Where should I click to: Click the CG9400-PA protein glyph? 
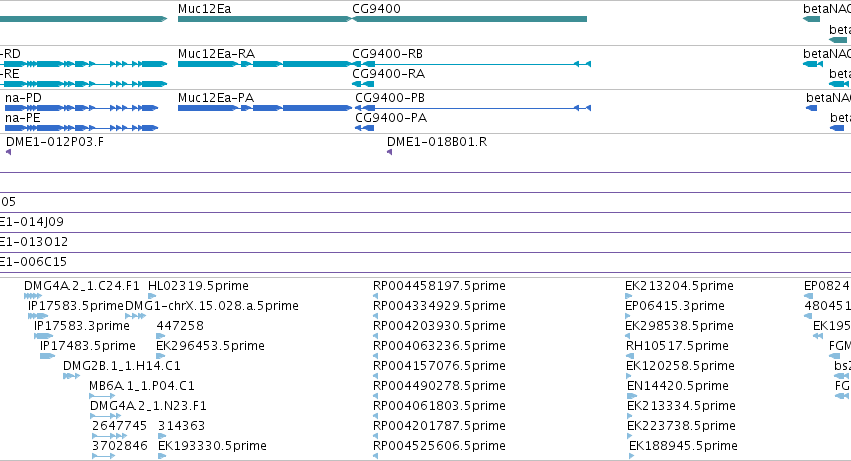(364, 128)
